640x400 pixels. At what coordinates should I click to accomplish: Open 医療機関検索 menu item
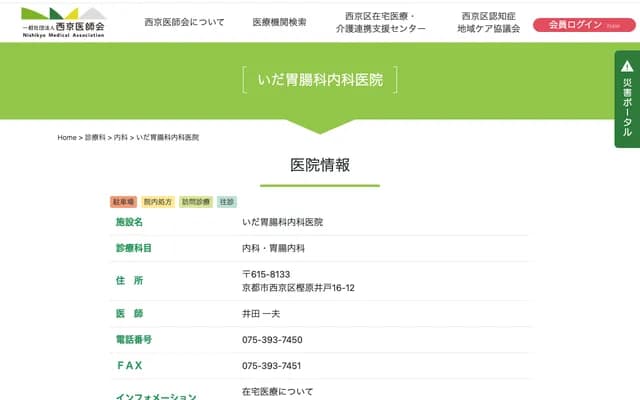tap(279, 22)
